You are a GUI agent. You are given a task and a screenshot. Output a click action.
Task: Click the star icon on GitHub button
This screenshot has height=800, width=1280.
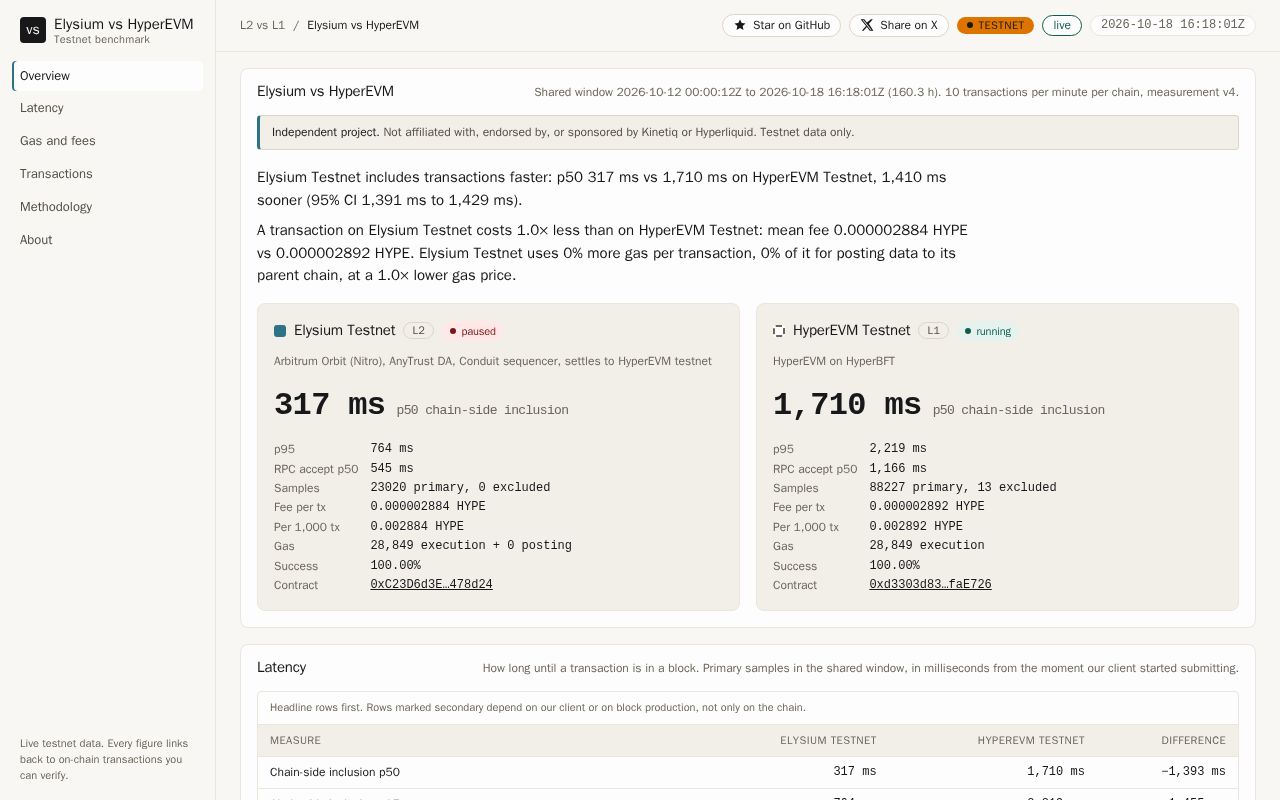coord(740,25)
